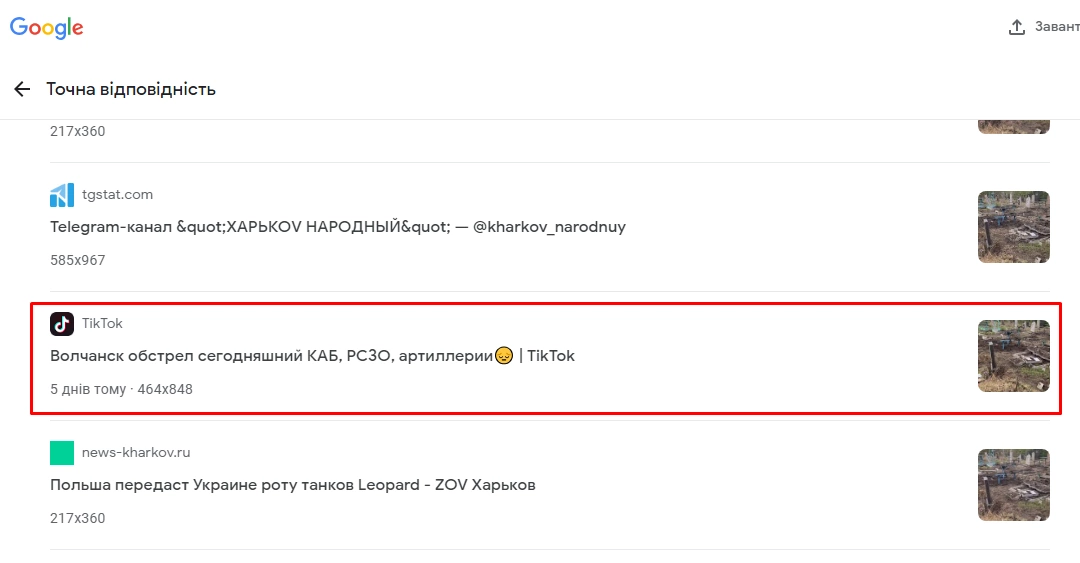Open the ХАРЬКОV НАРОДНЫЙ Telegram channel result
This screenshot has width=1080, height=563.
click(x=338, y=227)
